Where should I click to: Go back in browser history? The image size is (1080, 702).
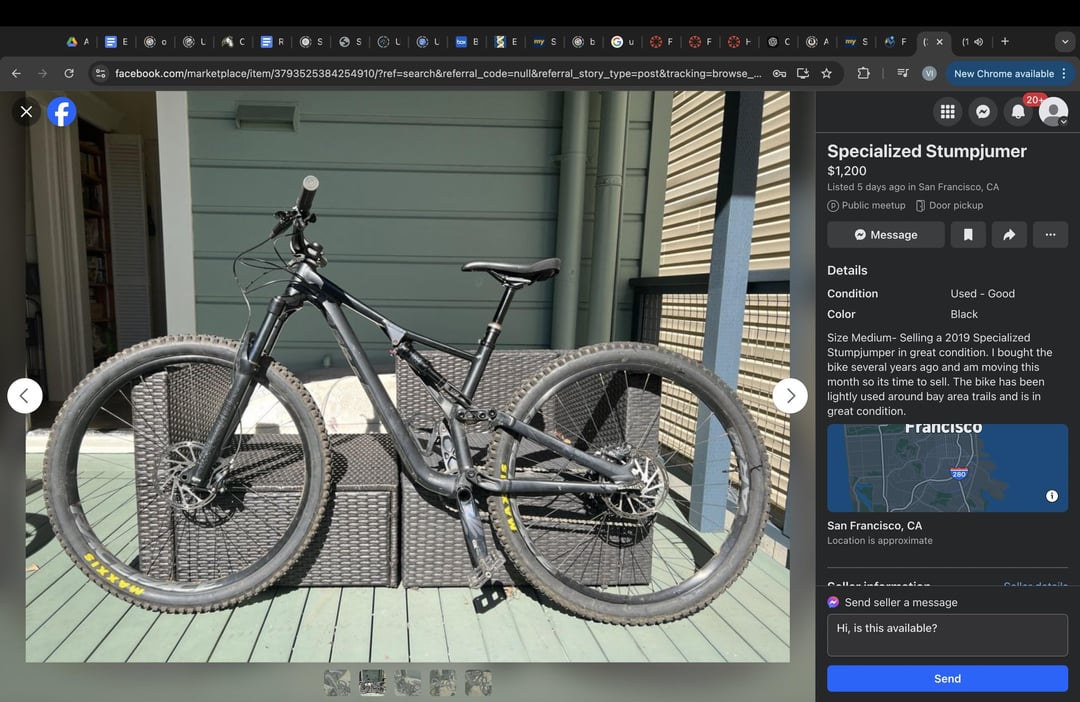pos(17,73)
